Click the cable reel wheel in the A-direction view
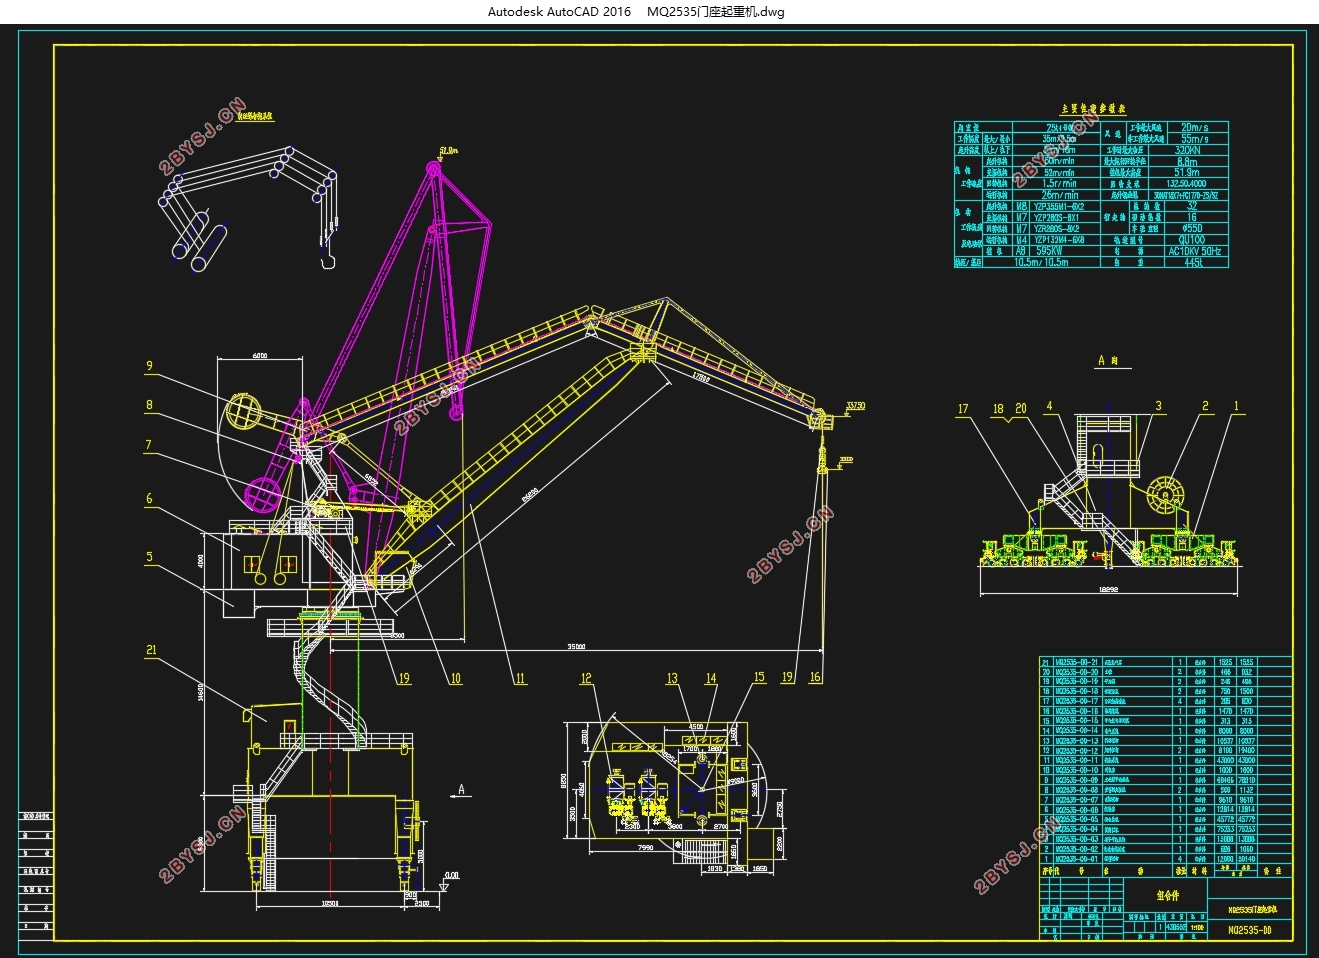Viewport: 1319px width, 958px height. click(1164, 496)
